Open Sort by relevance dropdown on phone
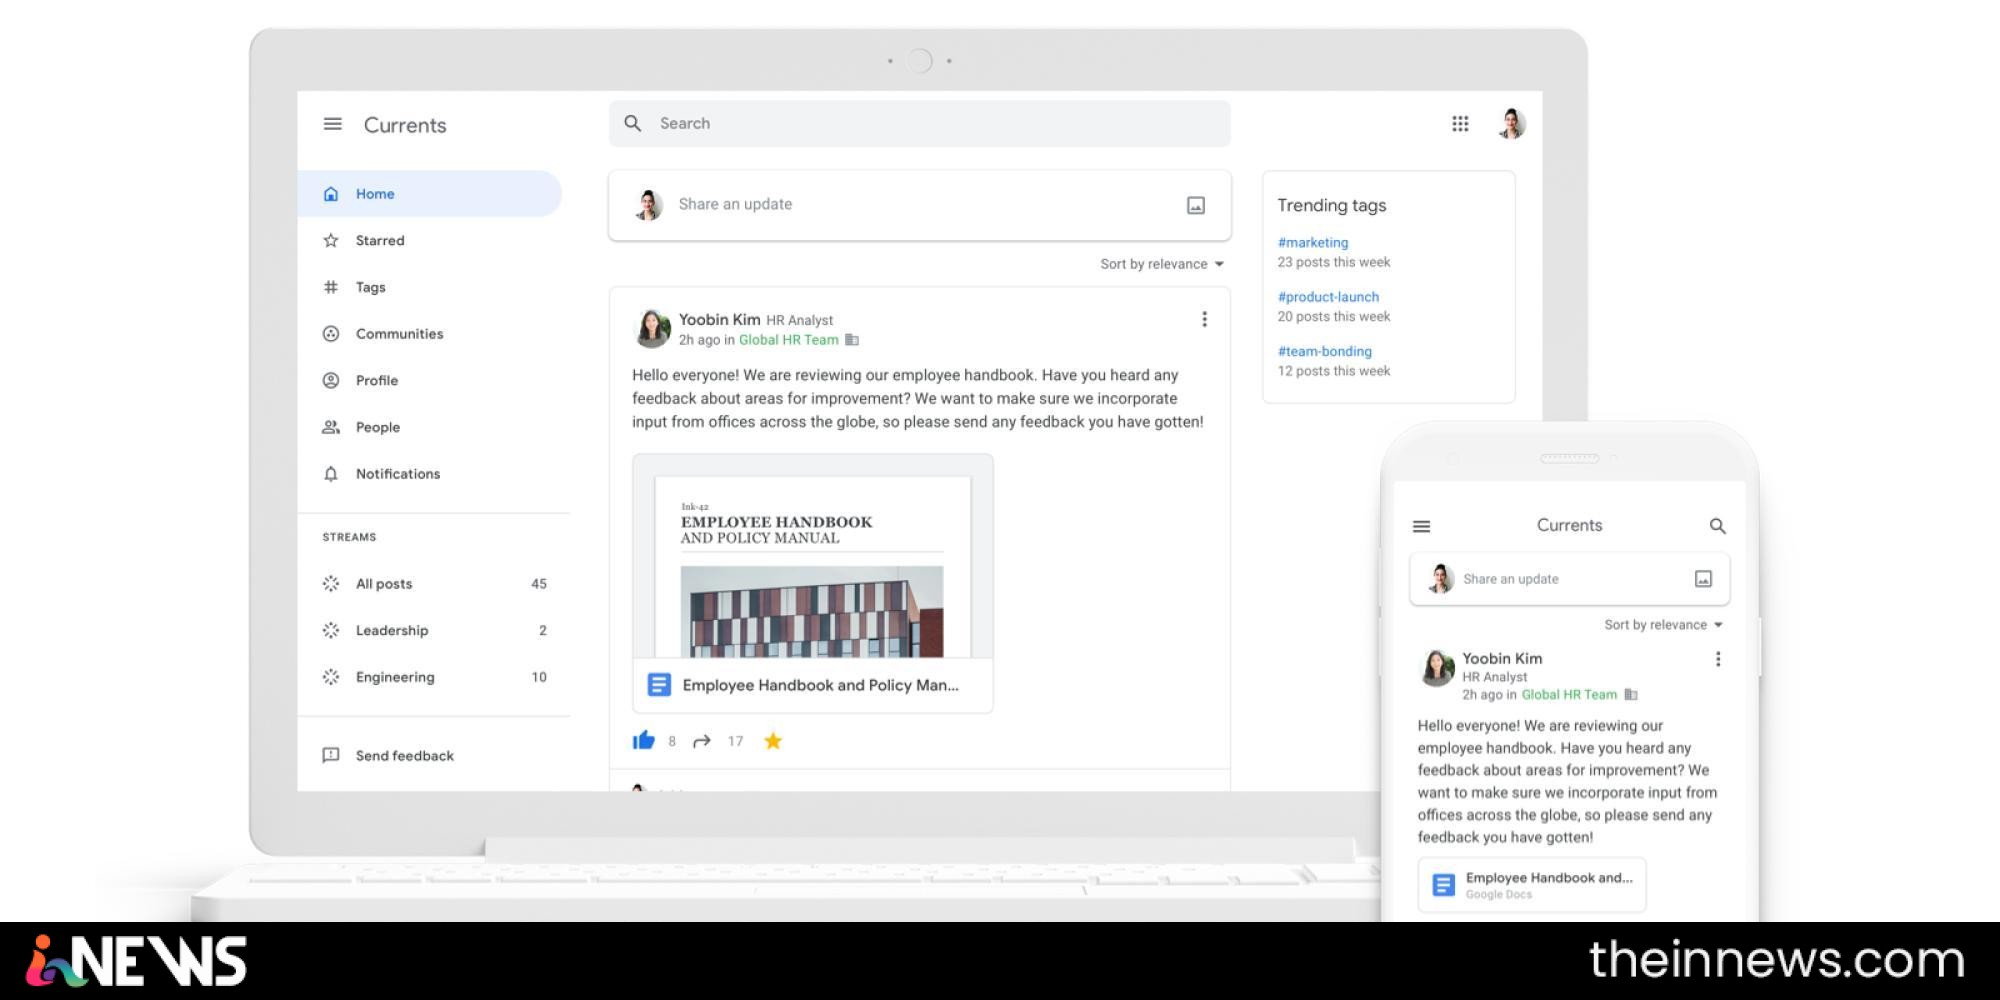Screen dimensions: 2000x1000 pyautogui.click(x=1664, y=625)
